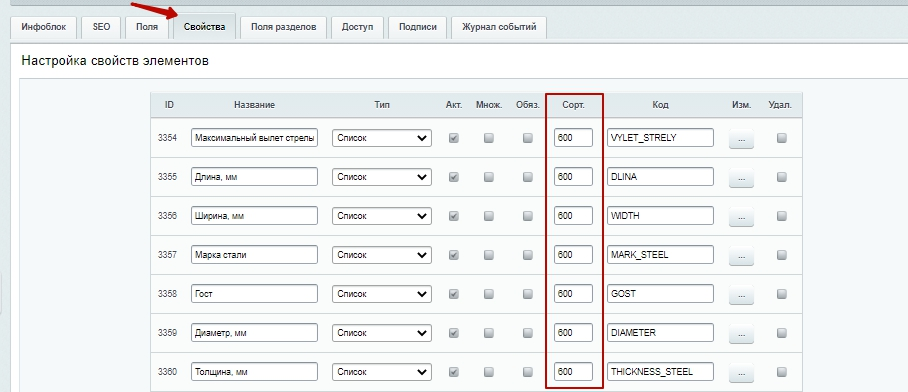Image resolution: width=908 pixels, height=392 pixels.
Task: Click the Название column header
Action: [254, 105]
